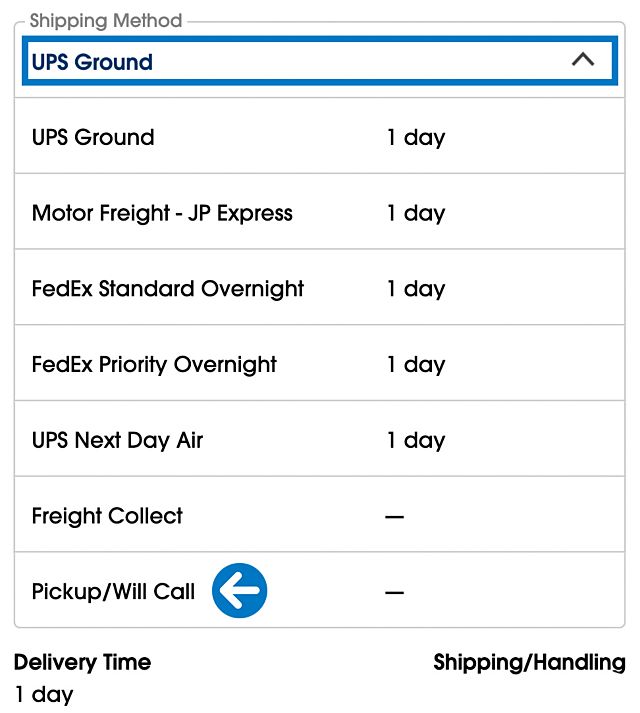Collapse the Shipping Method dropdown with the chevron
This screenshot has width=640, height=713.
click(582, 61)
